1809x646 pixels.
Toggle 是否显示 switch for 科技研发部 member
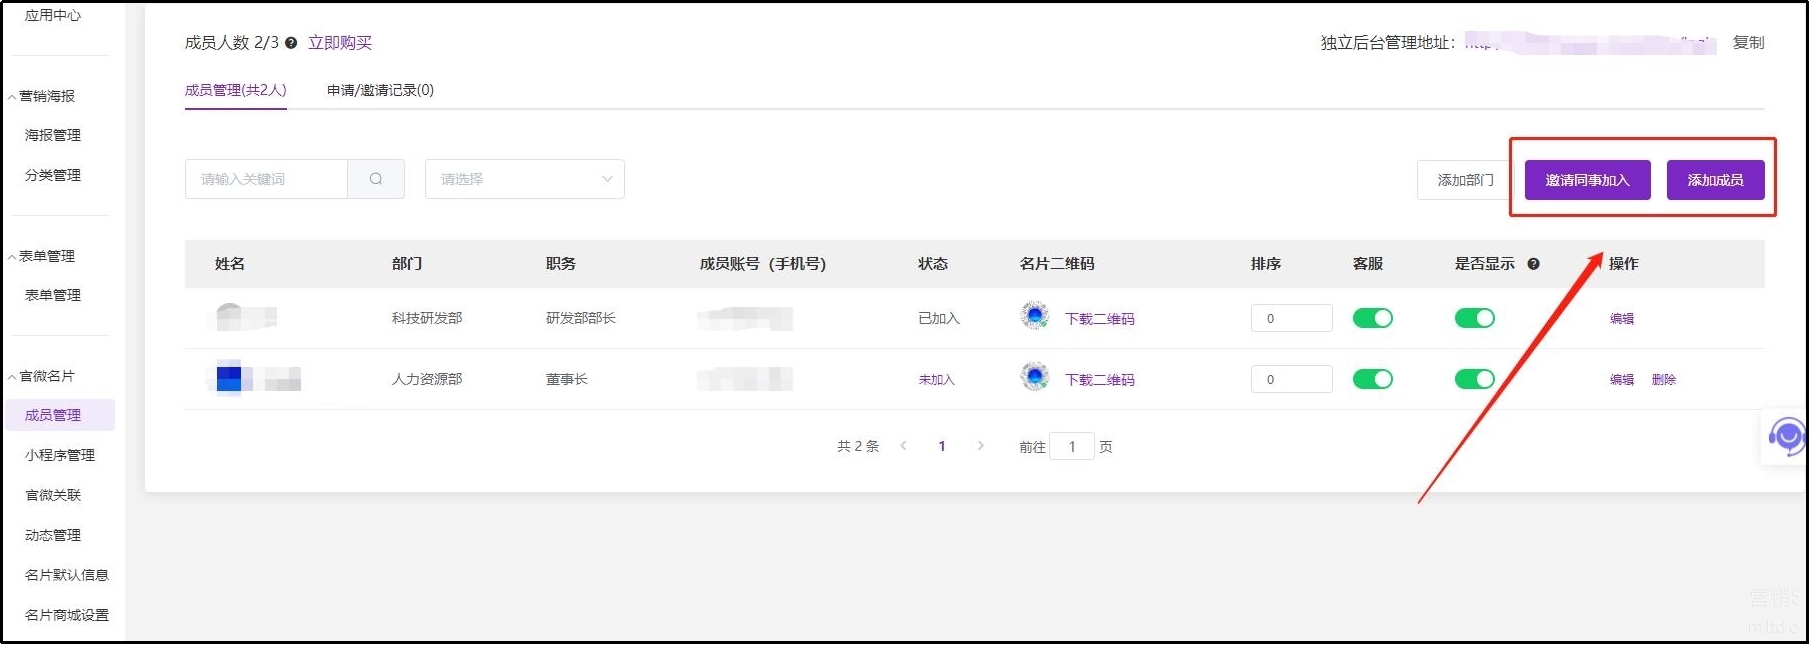point(1474,318)
